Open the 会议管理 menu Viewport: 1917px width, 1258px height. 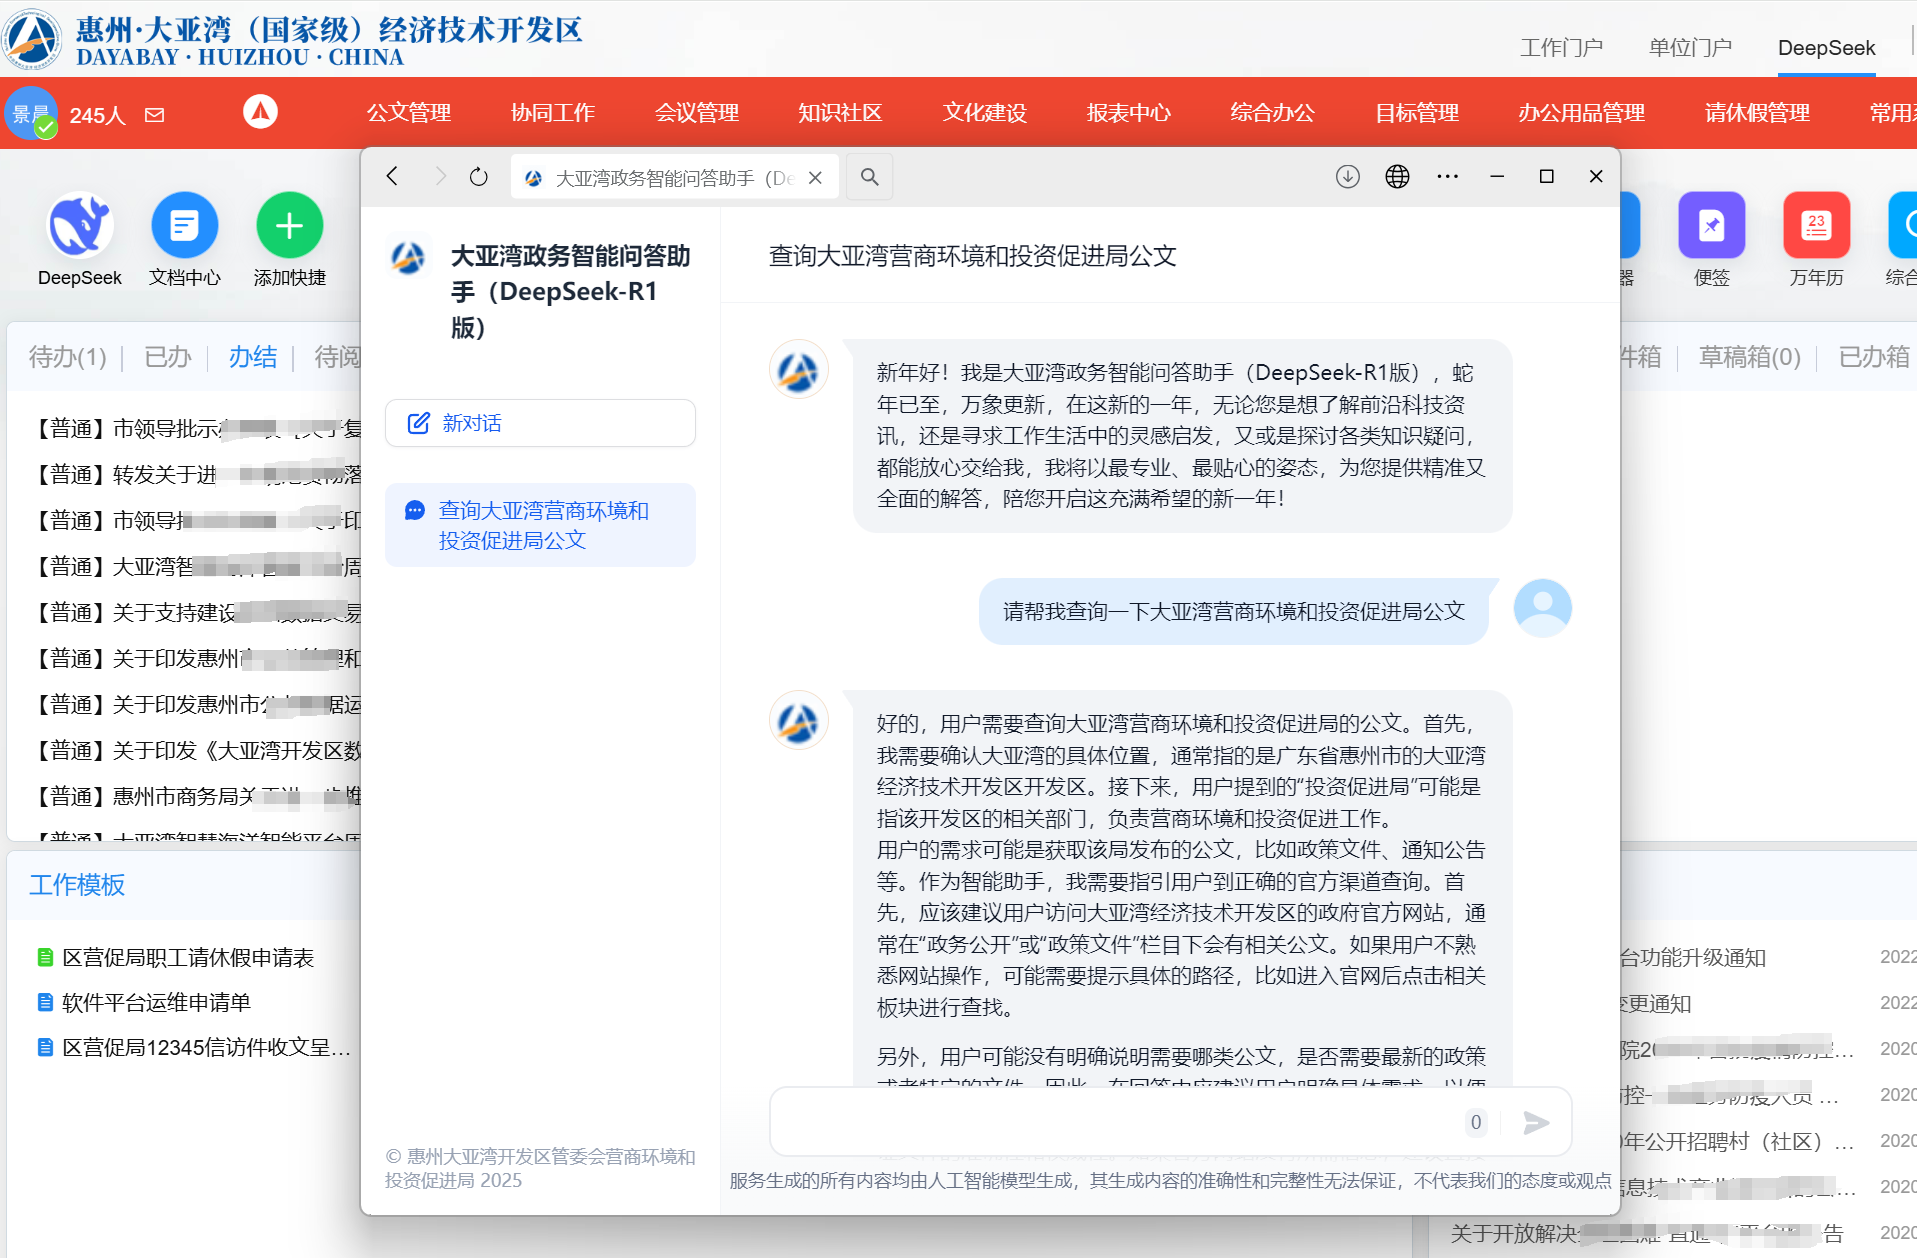(x=697, y=113)
